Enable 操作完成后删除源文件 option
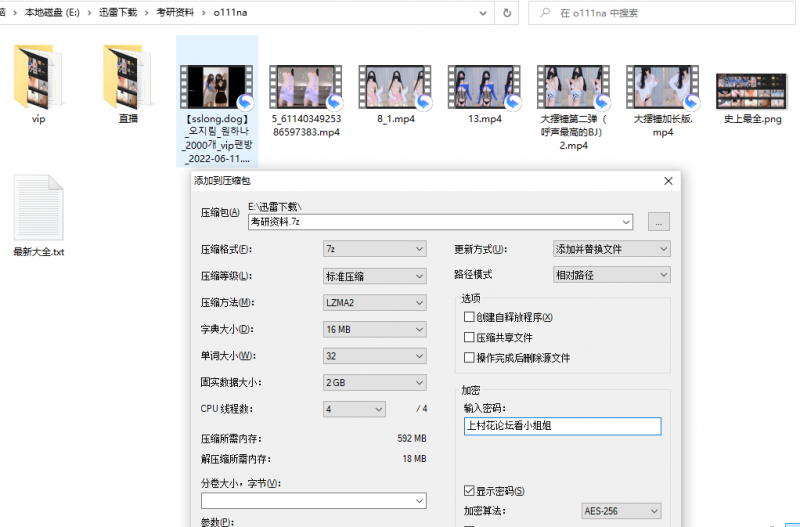The width and height of the screenshot is (800, 527). (469, 357)
